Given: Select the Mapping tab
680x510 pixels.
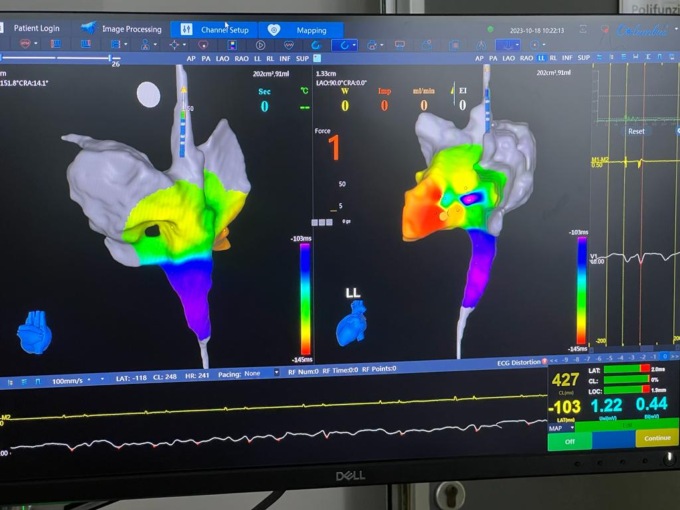Looking at the screenshot, I should coord(301,30).
